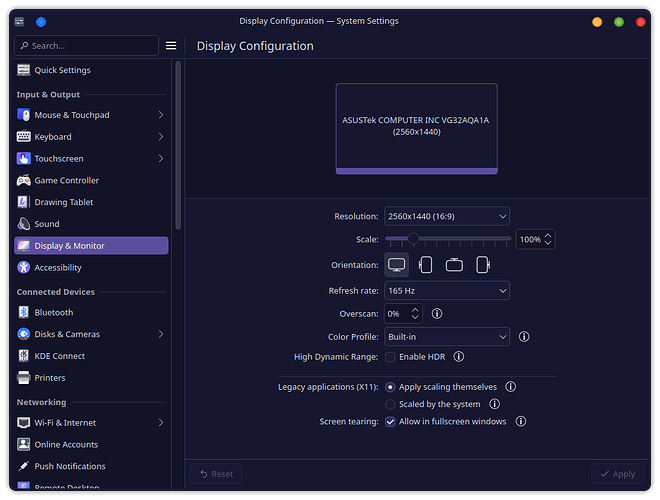660x500 pixels.
Task: Show info about Enable HDR
Action: (x=459, y=357)
